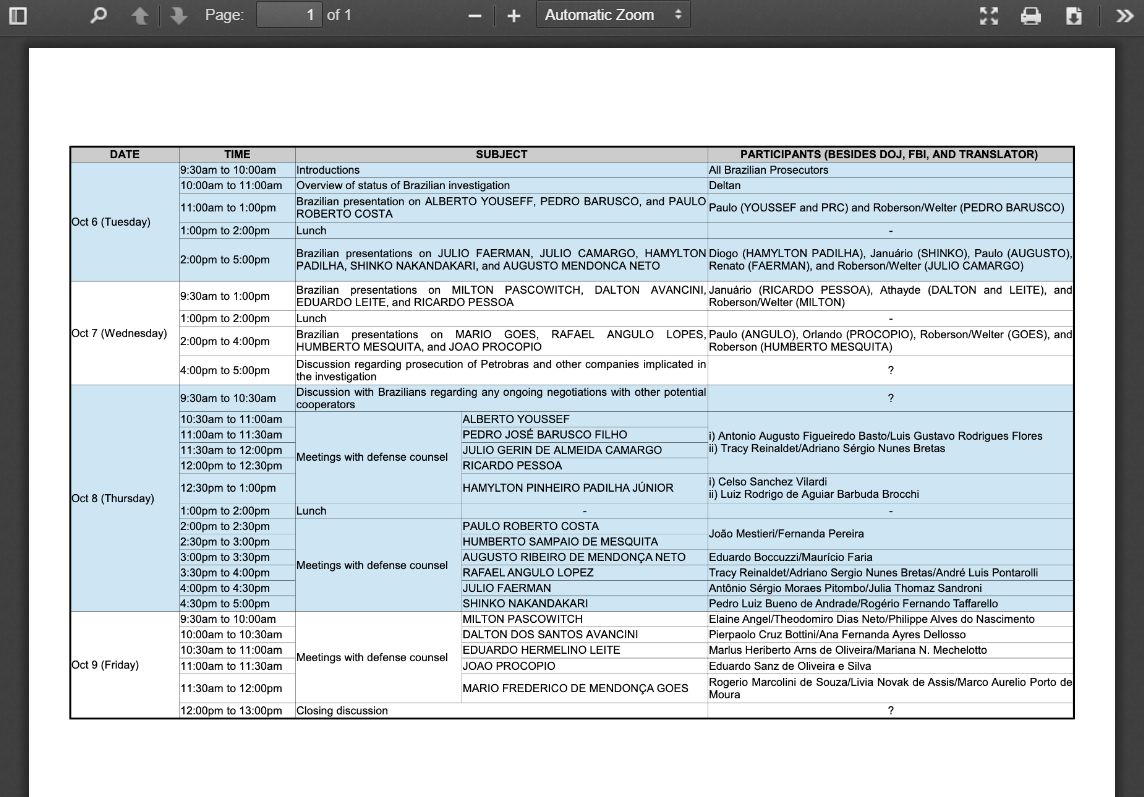Screen dimensions: 1144x797
Task: Click the Oct 9 (Friday) date cell
Action: coord(125,665)
